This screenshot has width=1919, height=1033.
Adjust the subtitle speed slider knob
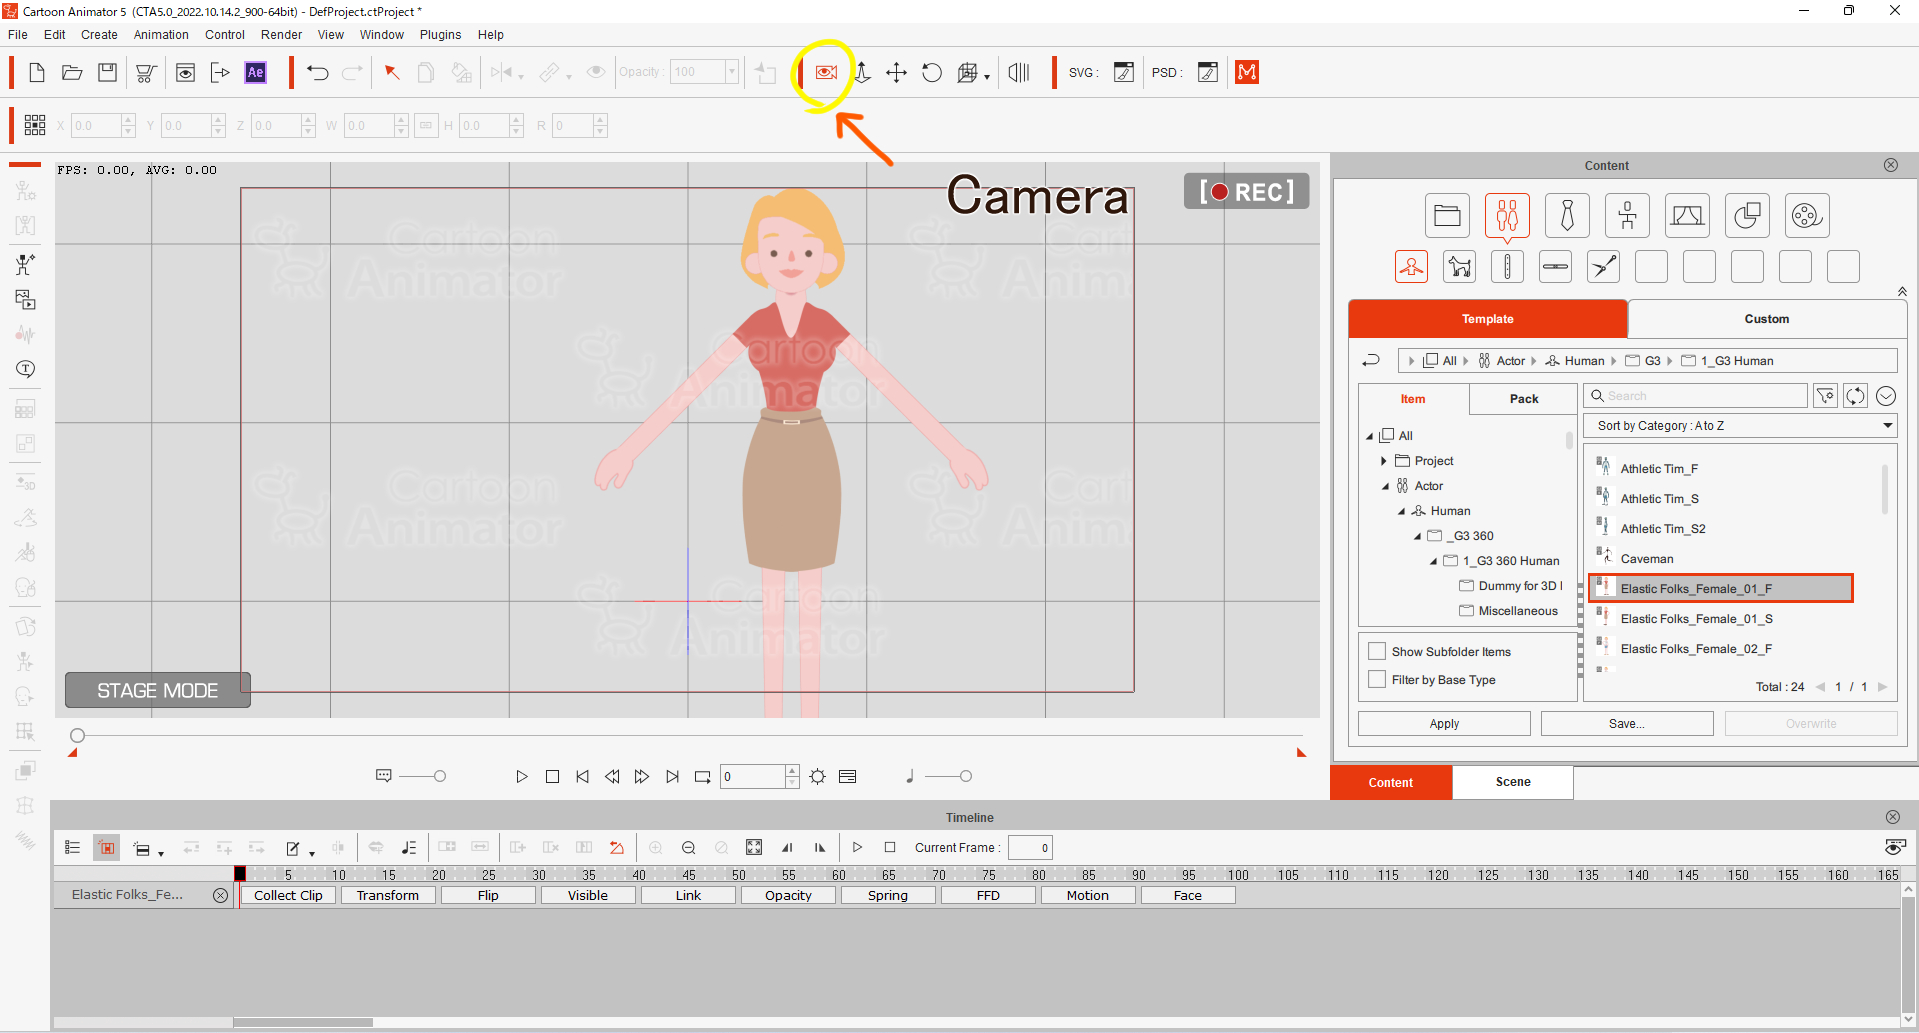(440, 776)
